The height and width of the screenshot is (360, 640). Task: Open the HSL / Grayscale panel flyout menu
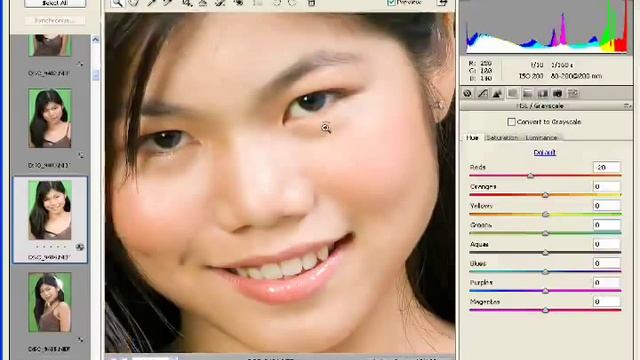pyautogui.click(x=627, y=106)
